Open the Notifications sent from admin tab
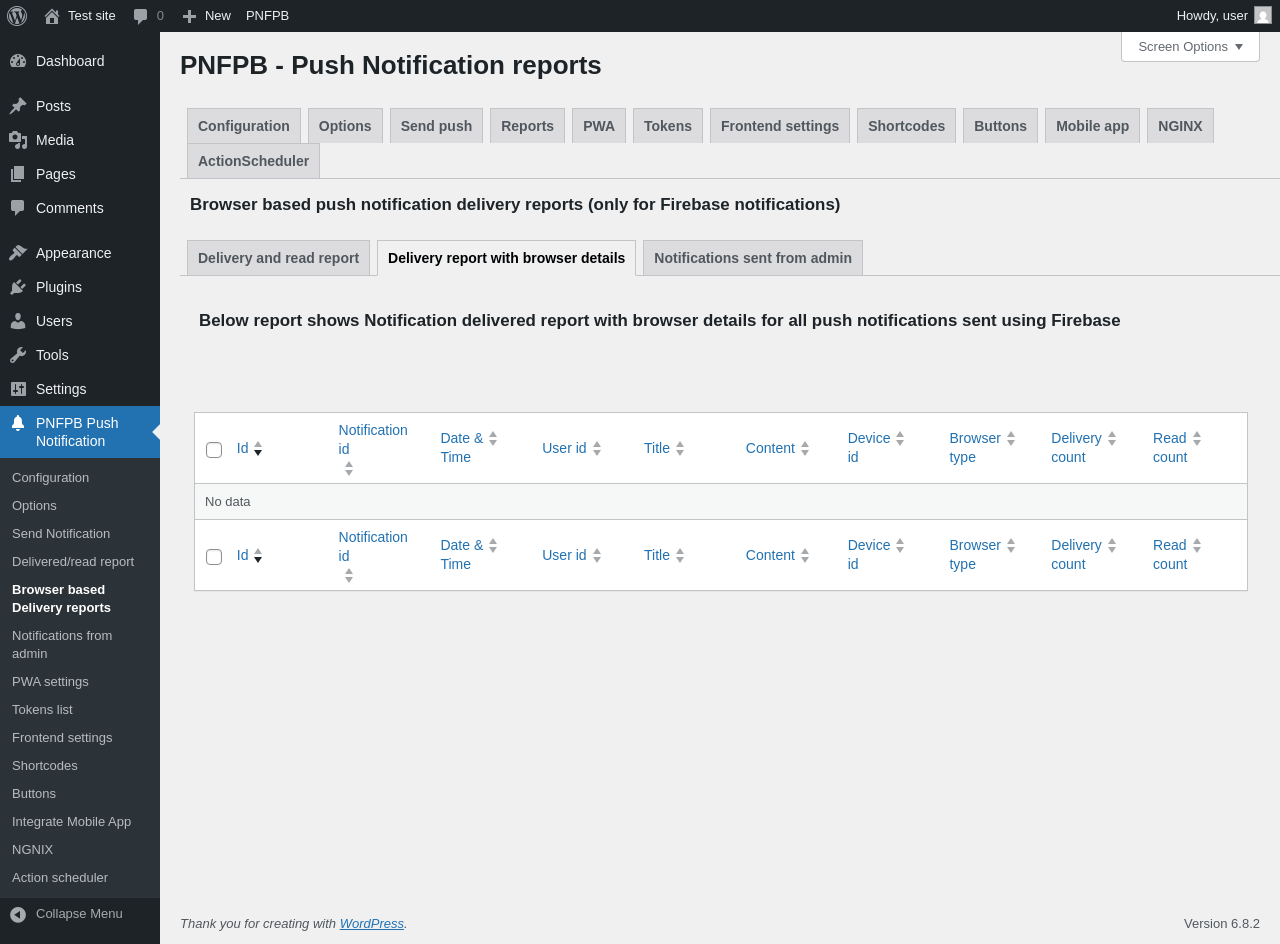This screenshot has width=1280, height=944. pos(752,258)
